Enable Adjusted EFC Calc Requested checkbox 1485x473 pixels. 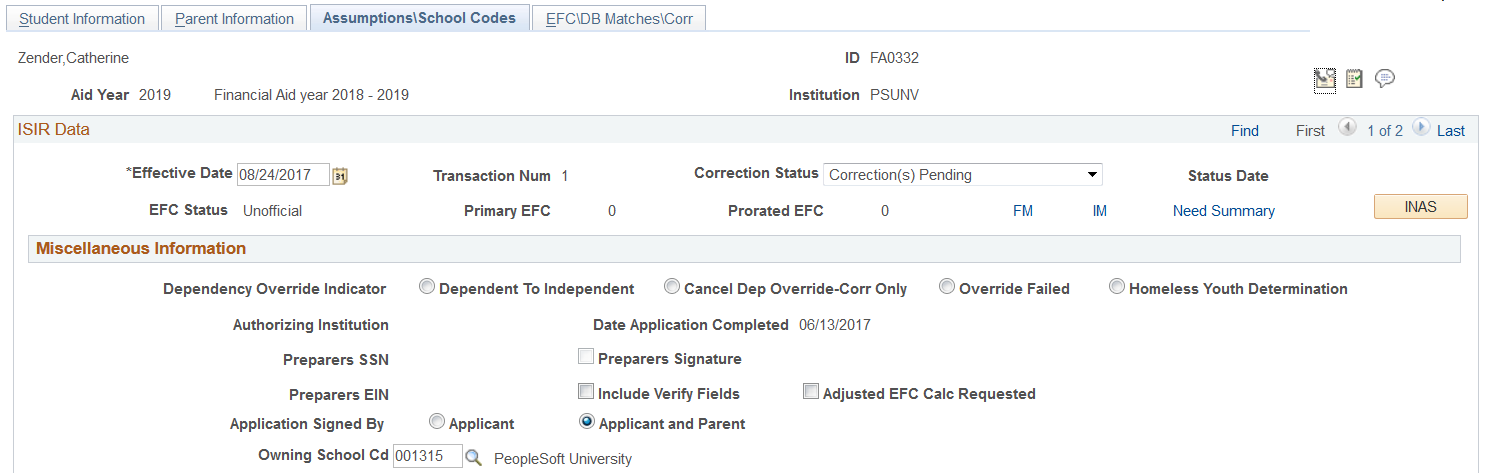(x=811, y=392)
